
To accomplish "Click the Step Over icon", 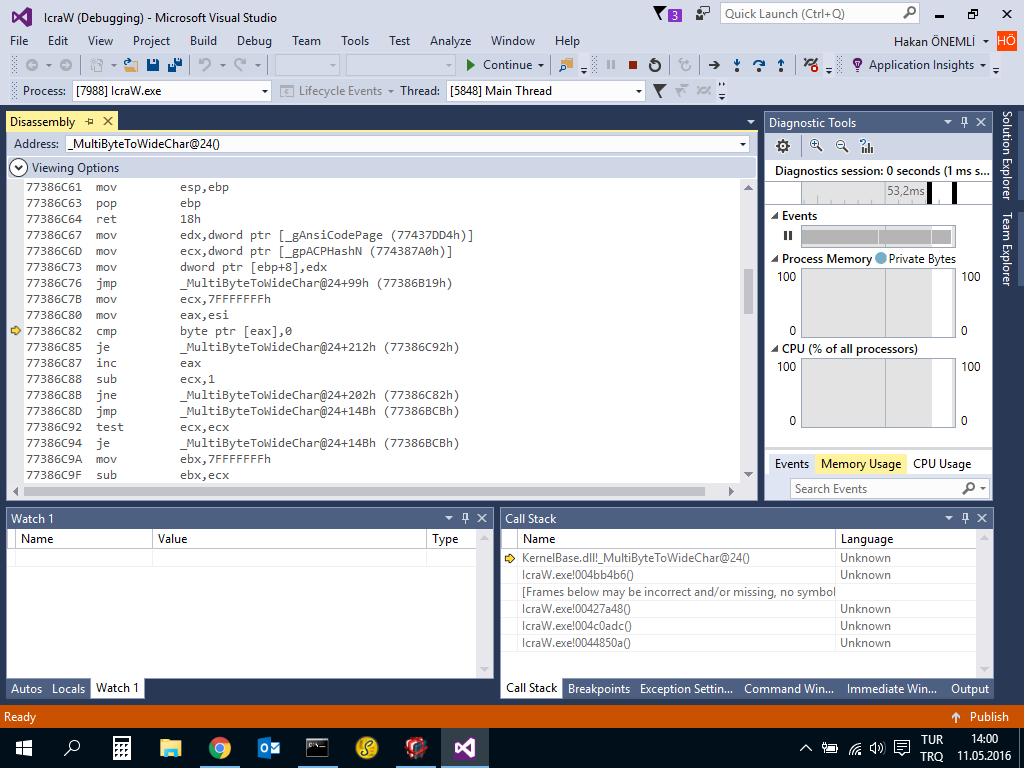I will coord(759,65).
